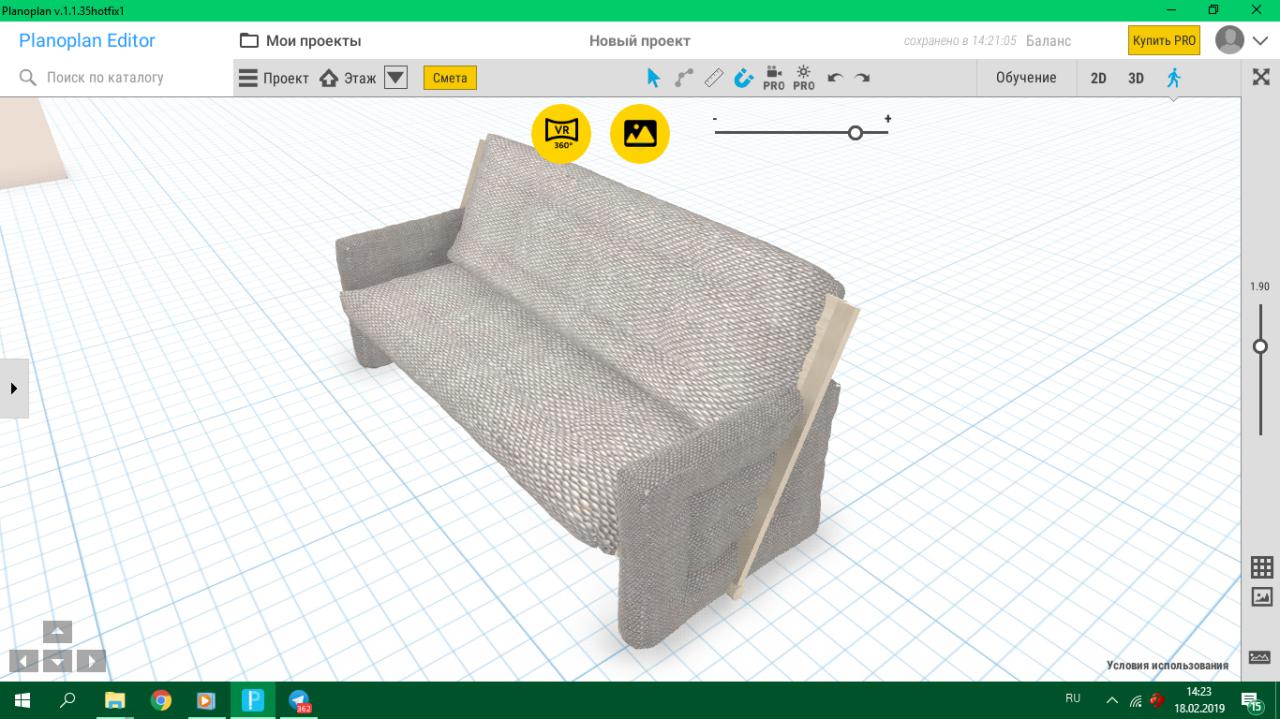Screen dimensions: 1280x719
Task: Open the PRO sun lighting settings
Action: (x=804, y=78)
